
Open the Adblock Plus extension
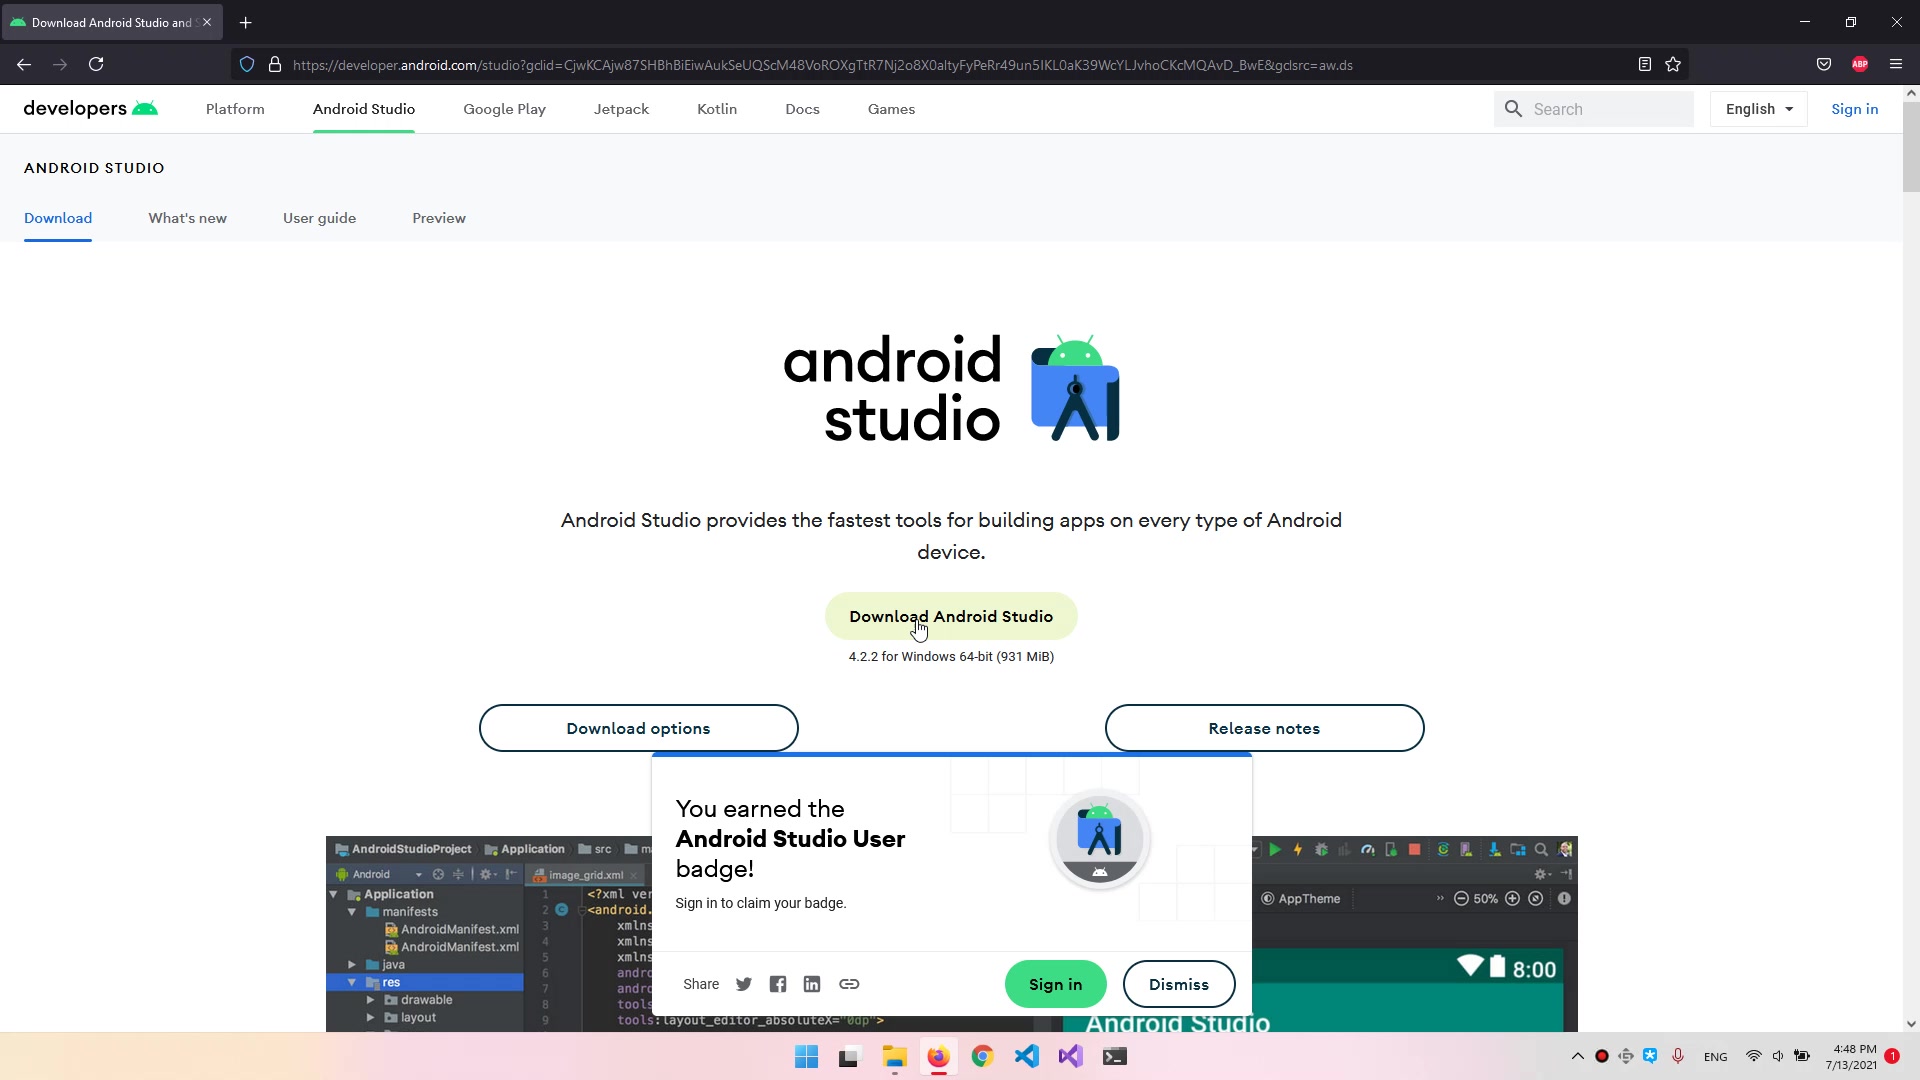pos(1860,64)
